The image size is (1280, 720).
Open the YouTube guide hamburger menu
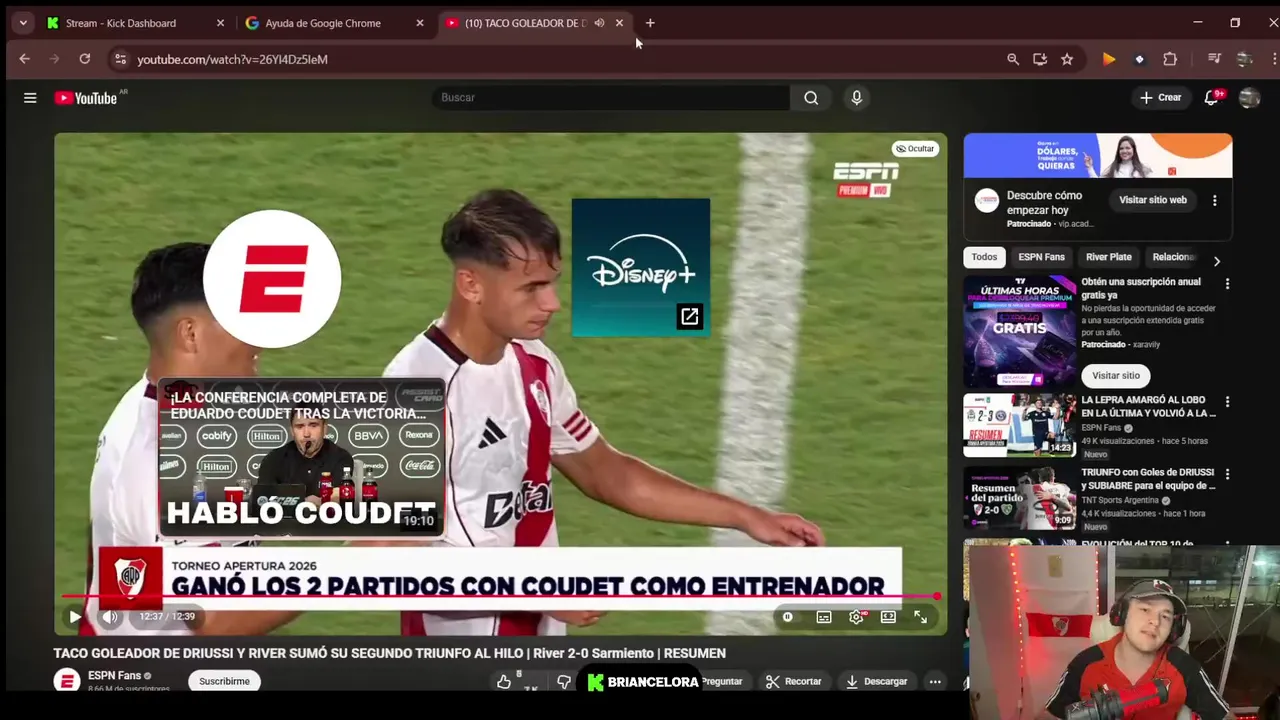coord(30,97)
